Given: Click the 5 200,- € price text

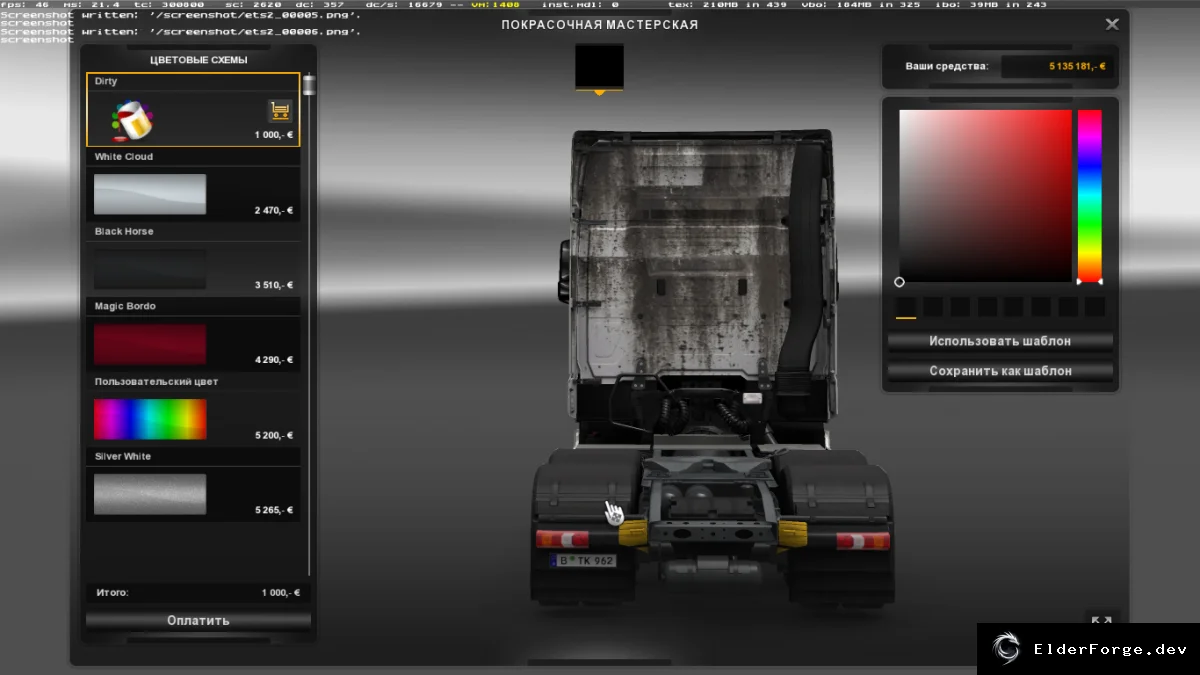Looking at the screenshot, I should (x=274, y=436).
